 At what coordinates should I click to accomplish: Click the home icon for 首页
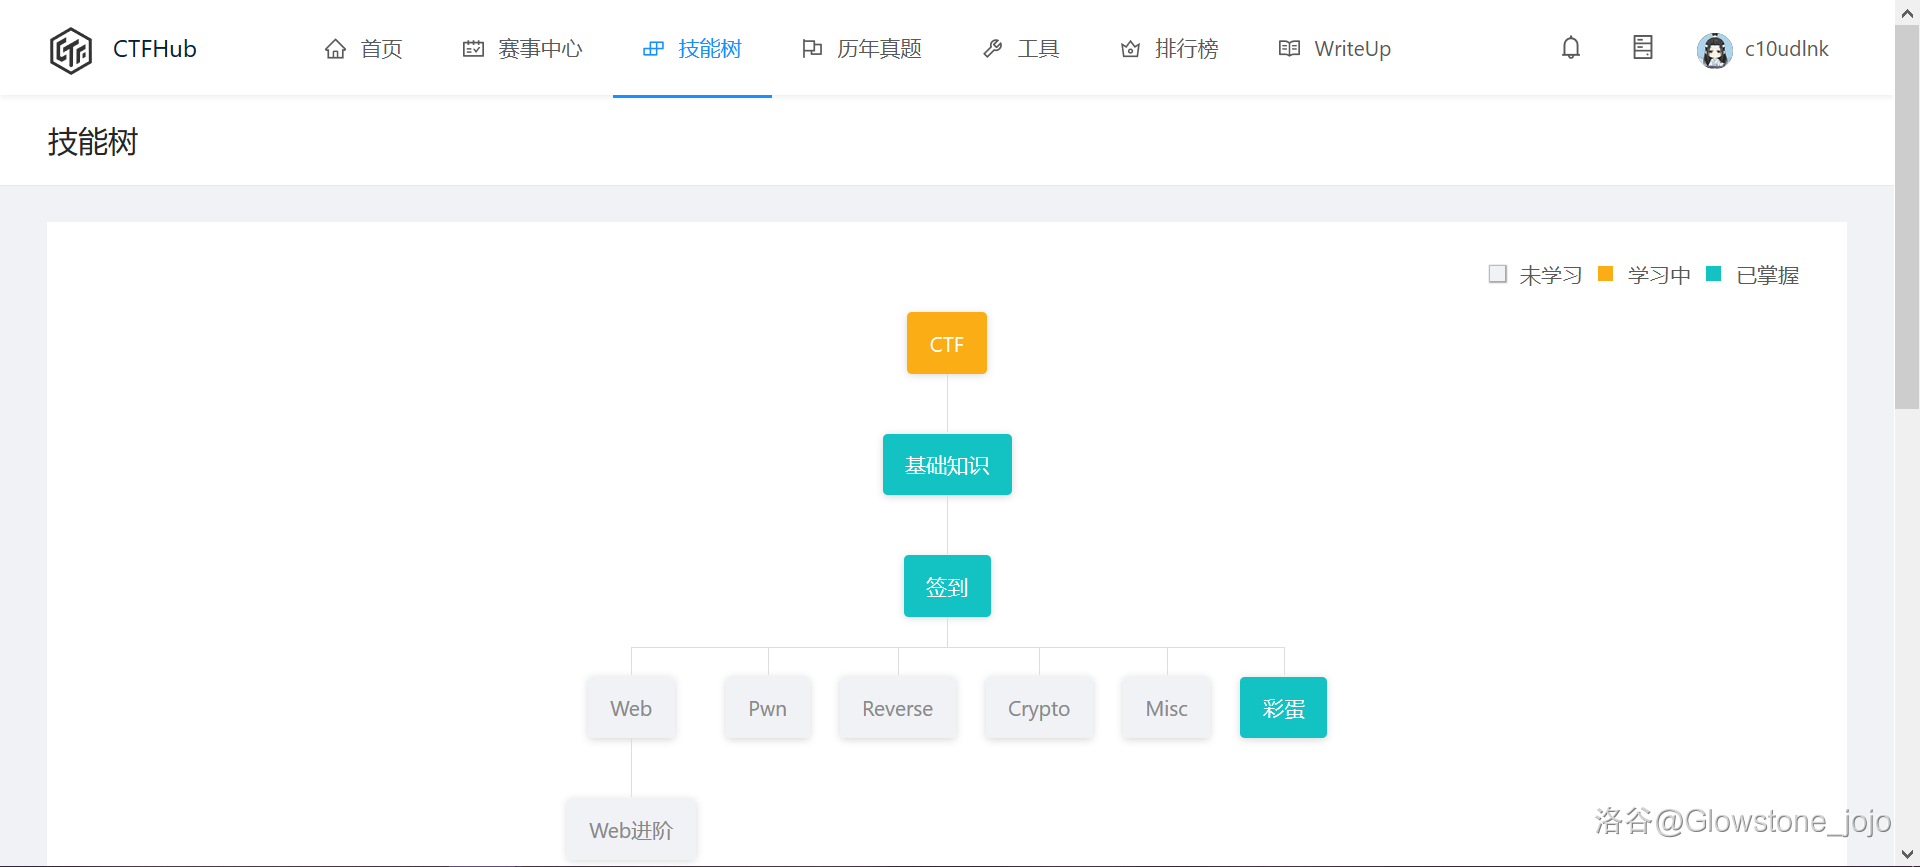point(335,49)
